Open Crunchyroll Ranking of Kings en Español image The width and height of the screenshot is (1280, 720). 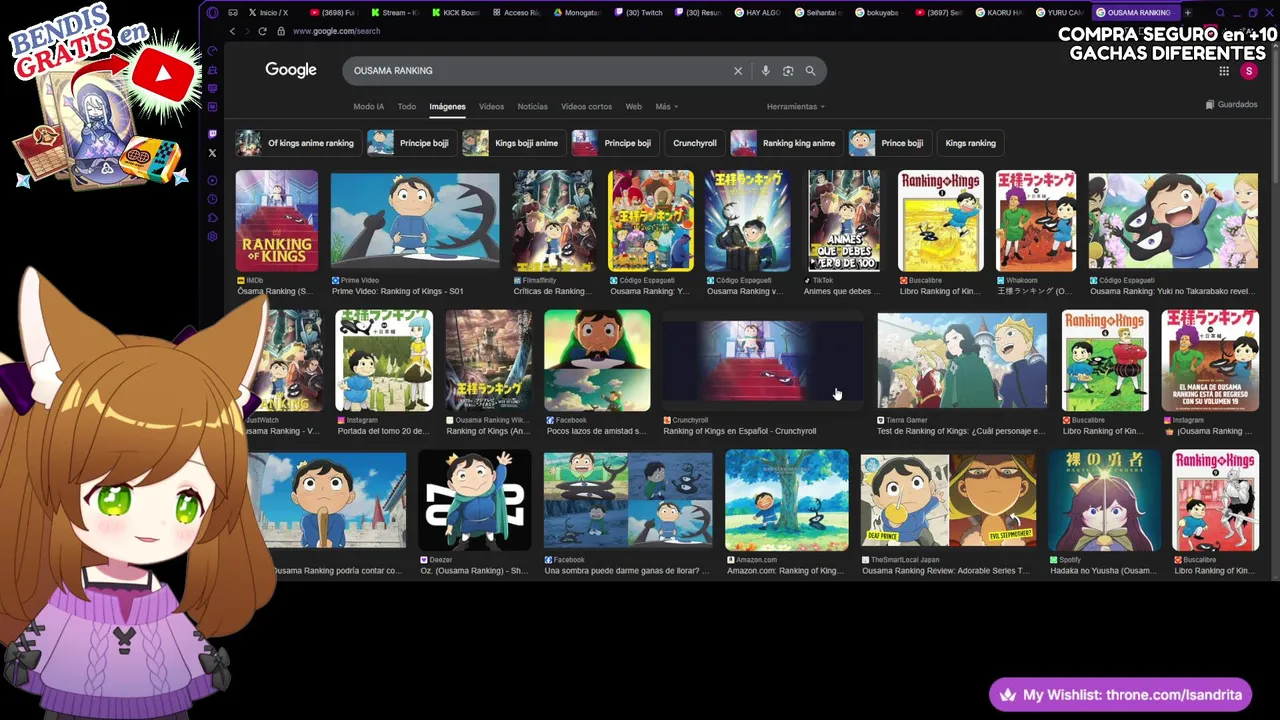tap(763, 361)
